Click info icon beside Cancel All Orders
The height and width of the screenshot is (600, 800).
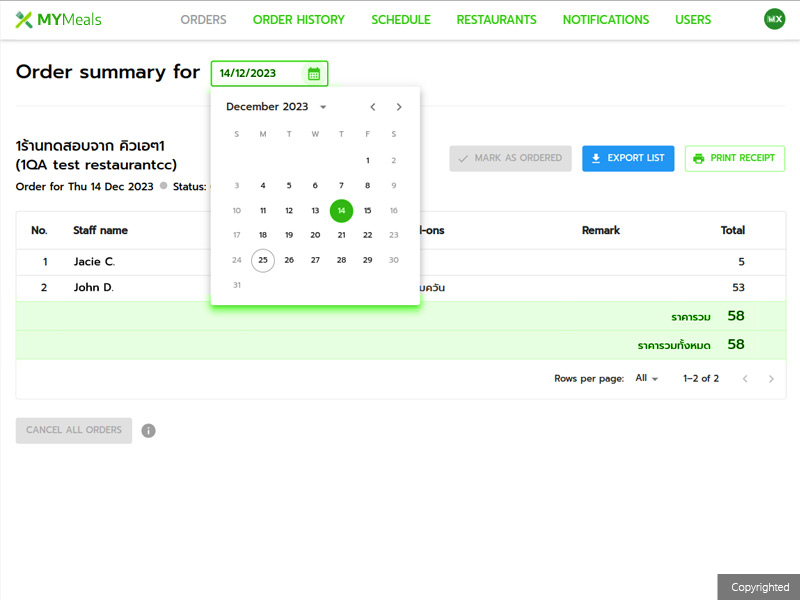pos(148,431)
